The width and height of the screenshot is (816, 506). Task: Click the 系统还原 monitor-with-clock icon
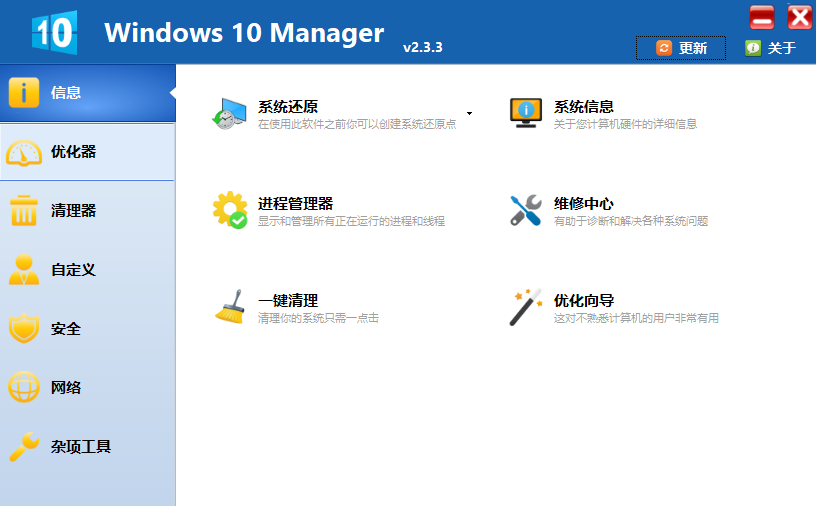click(x=230, y=113)
